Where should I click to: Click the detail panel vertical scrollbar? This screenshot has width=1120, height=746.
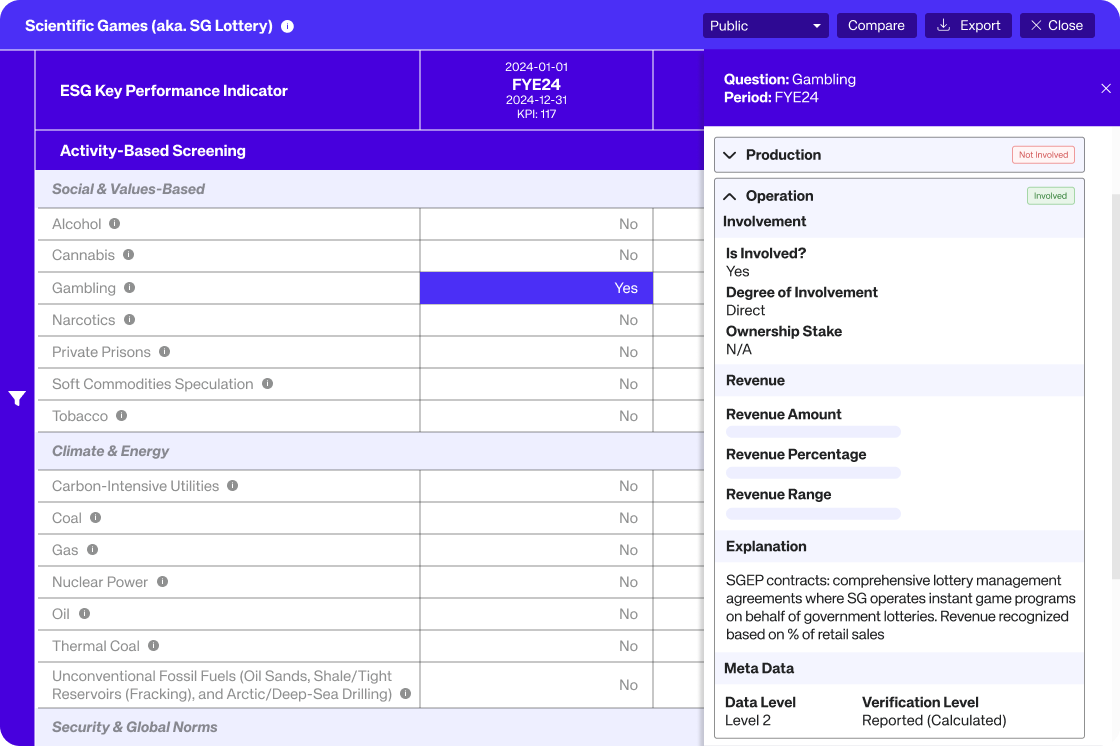point(1116,386)
